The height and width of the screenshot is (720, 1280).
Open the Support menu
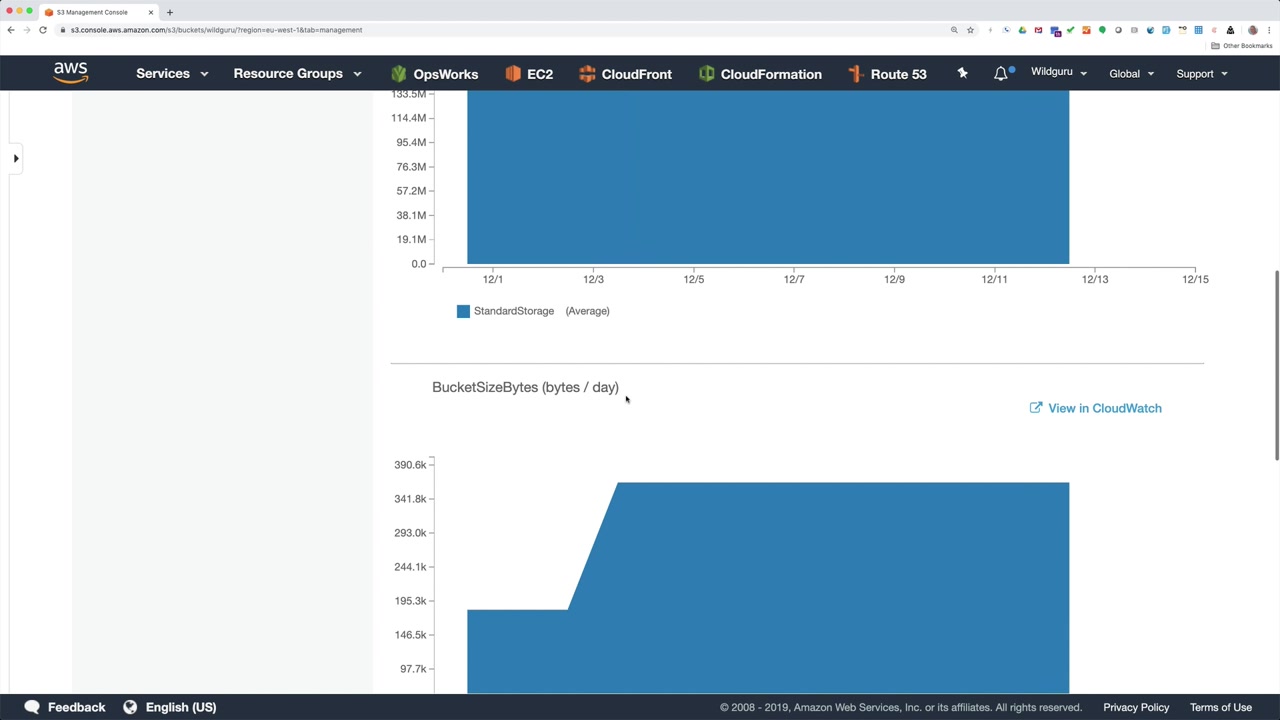(1201, 73)
